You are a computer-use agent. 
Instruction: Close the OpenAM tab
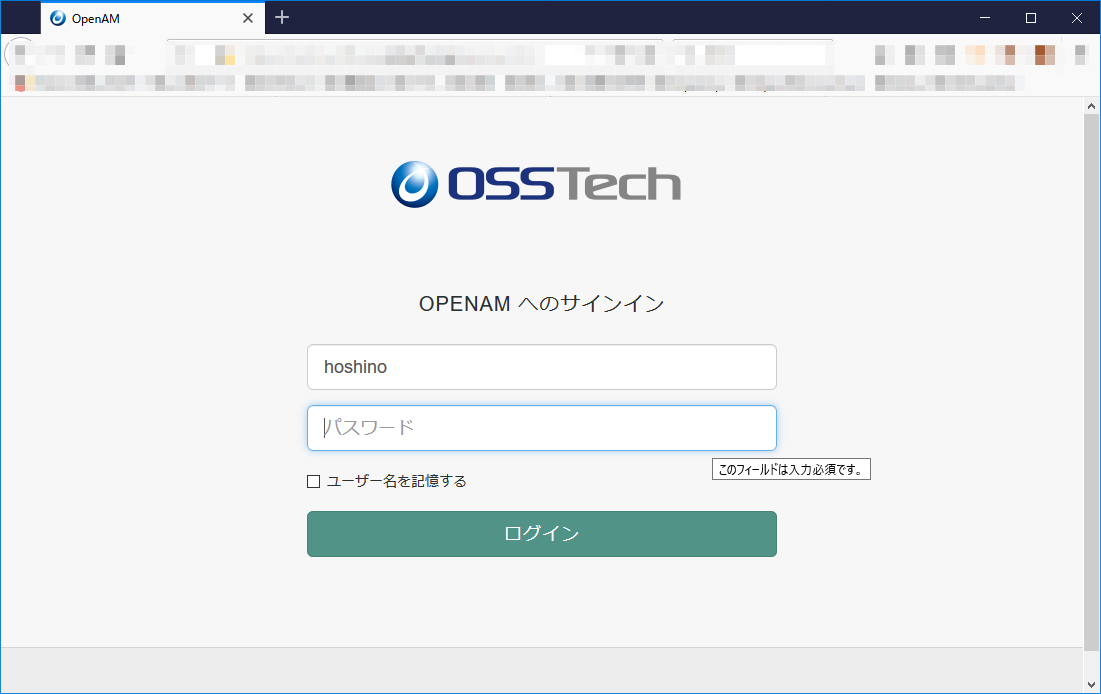[248, 18]
